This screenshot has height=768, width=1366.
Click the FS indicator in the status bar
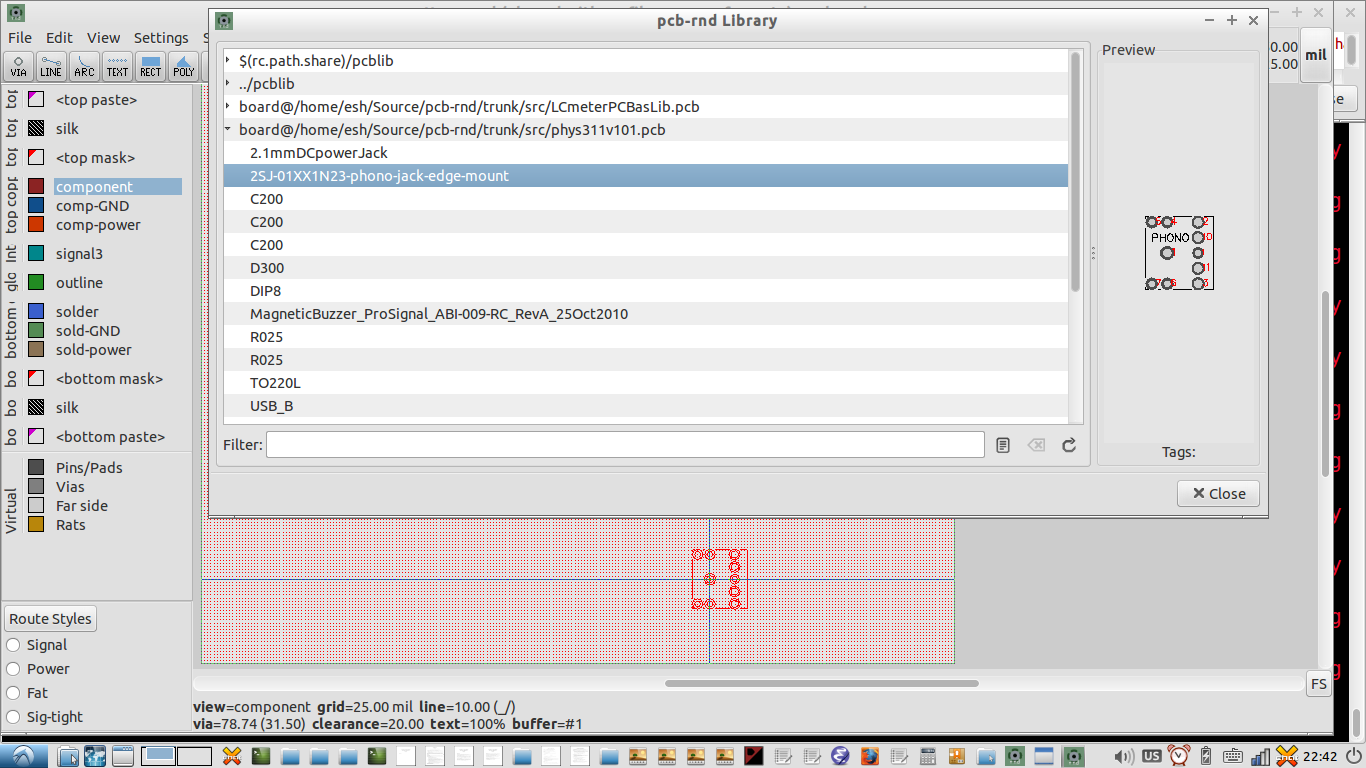tap(1318, 684)
